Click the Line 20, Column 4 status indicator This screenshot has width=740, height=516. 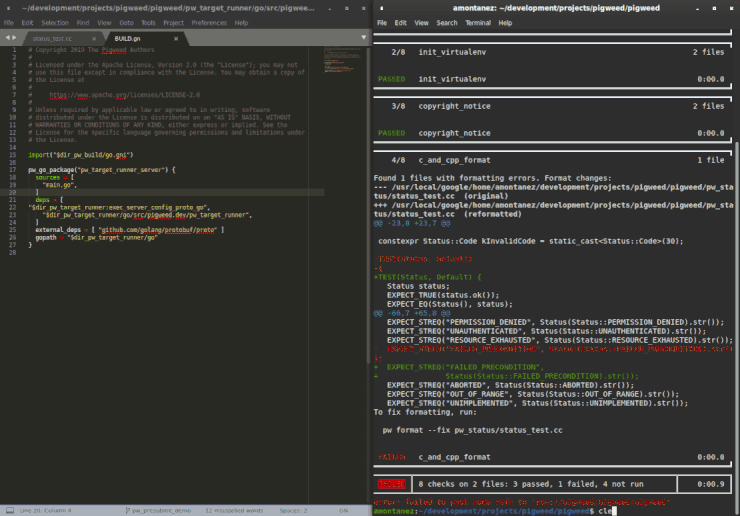[x=45, y=510]
